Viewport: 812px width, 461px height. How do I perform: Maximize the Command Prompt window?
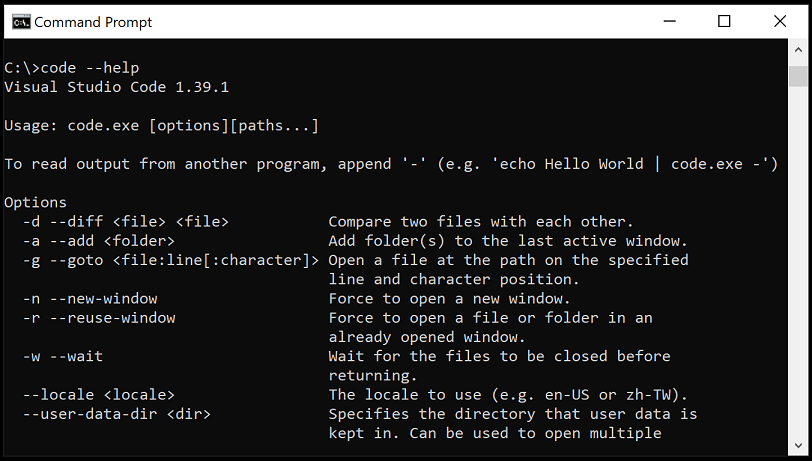(724, 21)
